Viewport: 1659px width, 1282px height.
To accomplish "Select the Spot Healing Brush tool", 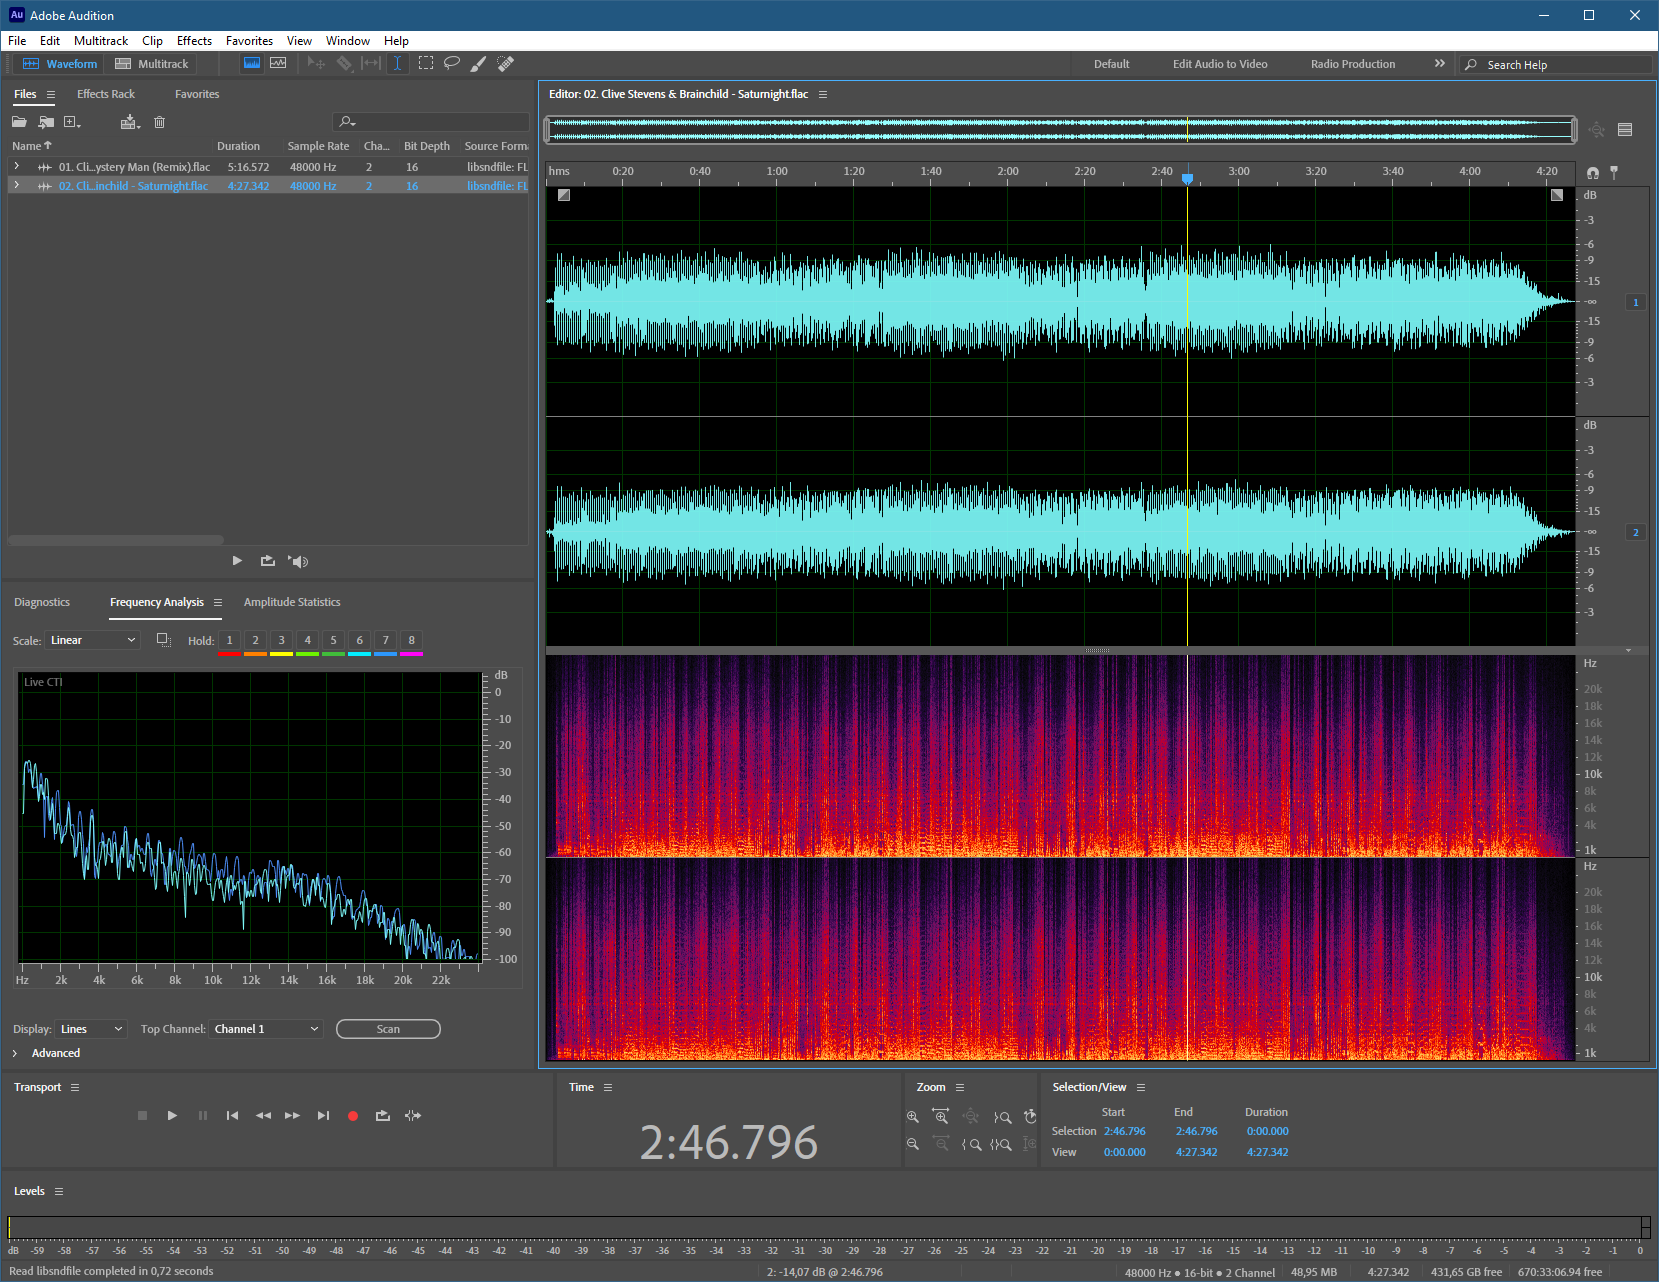I will (x=505, y=63).
